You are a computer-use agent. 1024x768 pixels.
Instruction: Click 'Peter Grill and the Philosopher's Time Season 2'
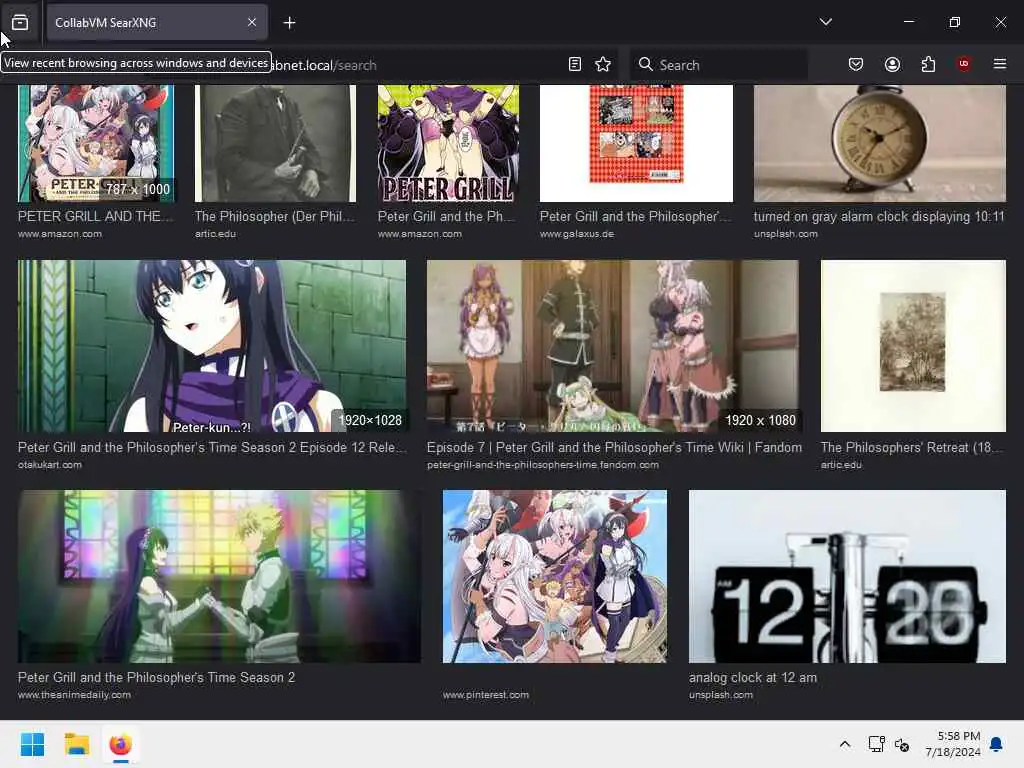click(x=156, y=677)
